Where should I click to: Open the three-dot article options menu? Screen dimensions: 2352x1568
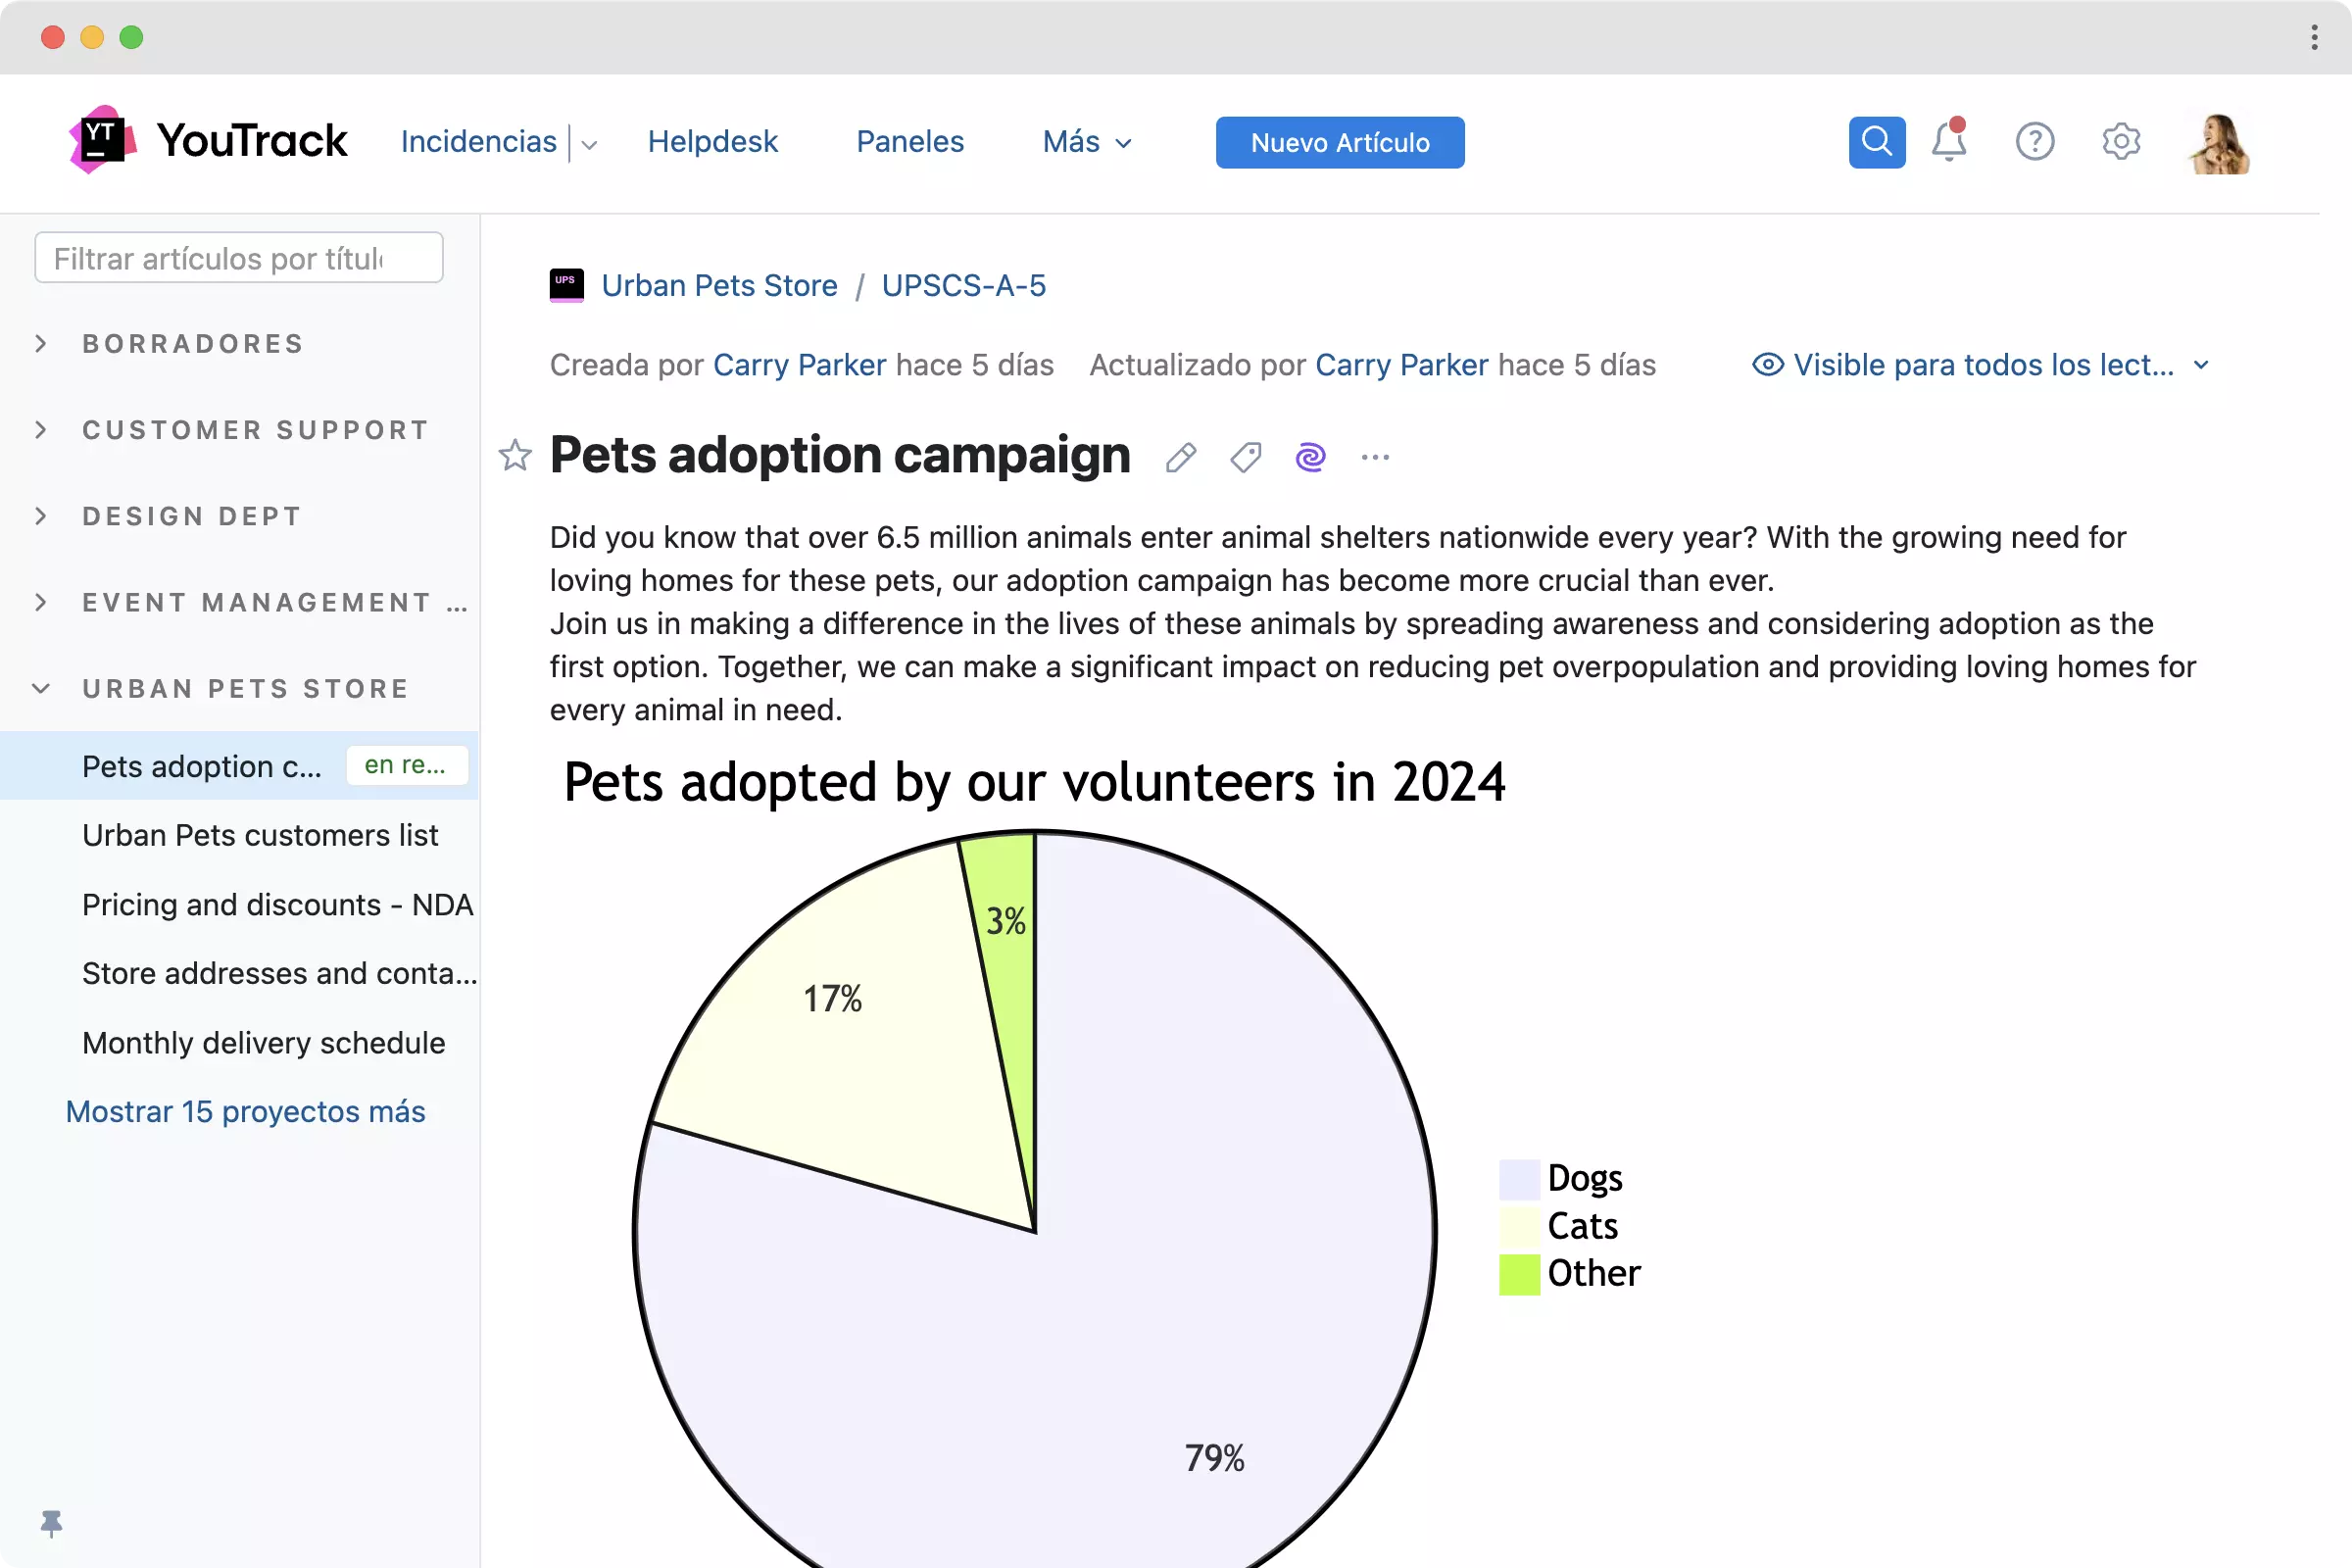tap(1375, 458)
